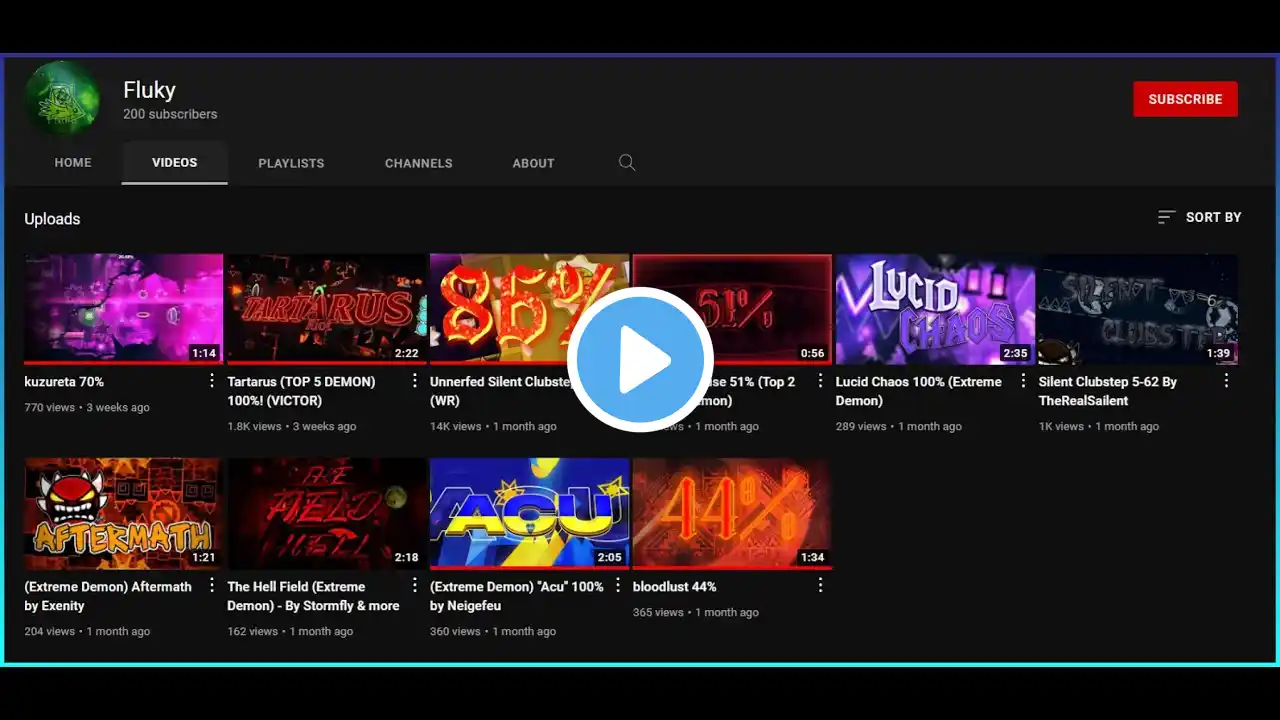Image resolution: width=1280 pixels, height=720 pixels.
Task: Open three-dot menu for Tartarus video
Action: click(x=415, y=381)
